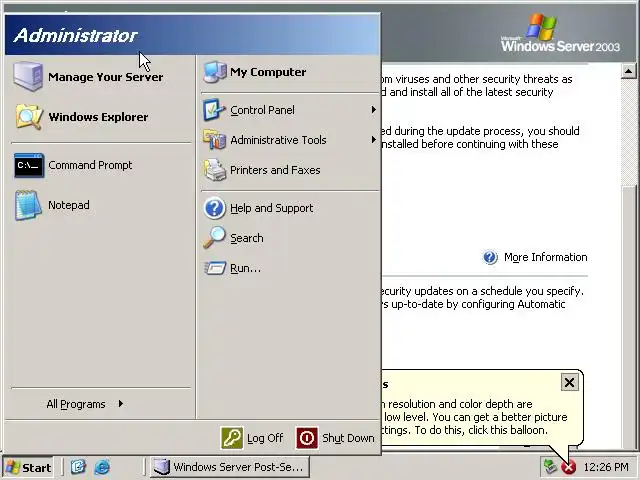Click the taskbar clock 12:26 PM
This screenshot has height=480, width=640.
point(606,467)
